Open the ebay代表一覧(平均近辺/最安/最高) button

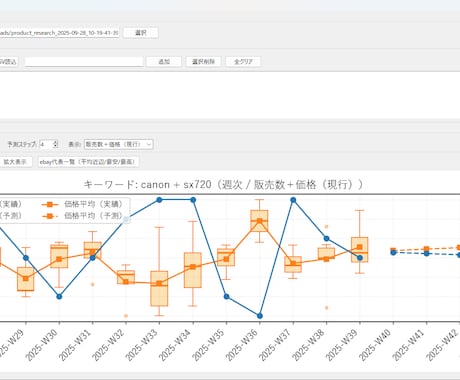click(88, 162)
